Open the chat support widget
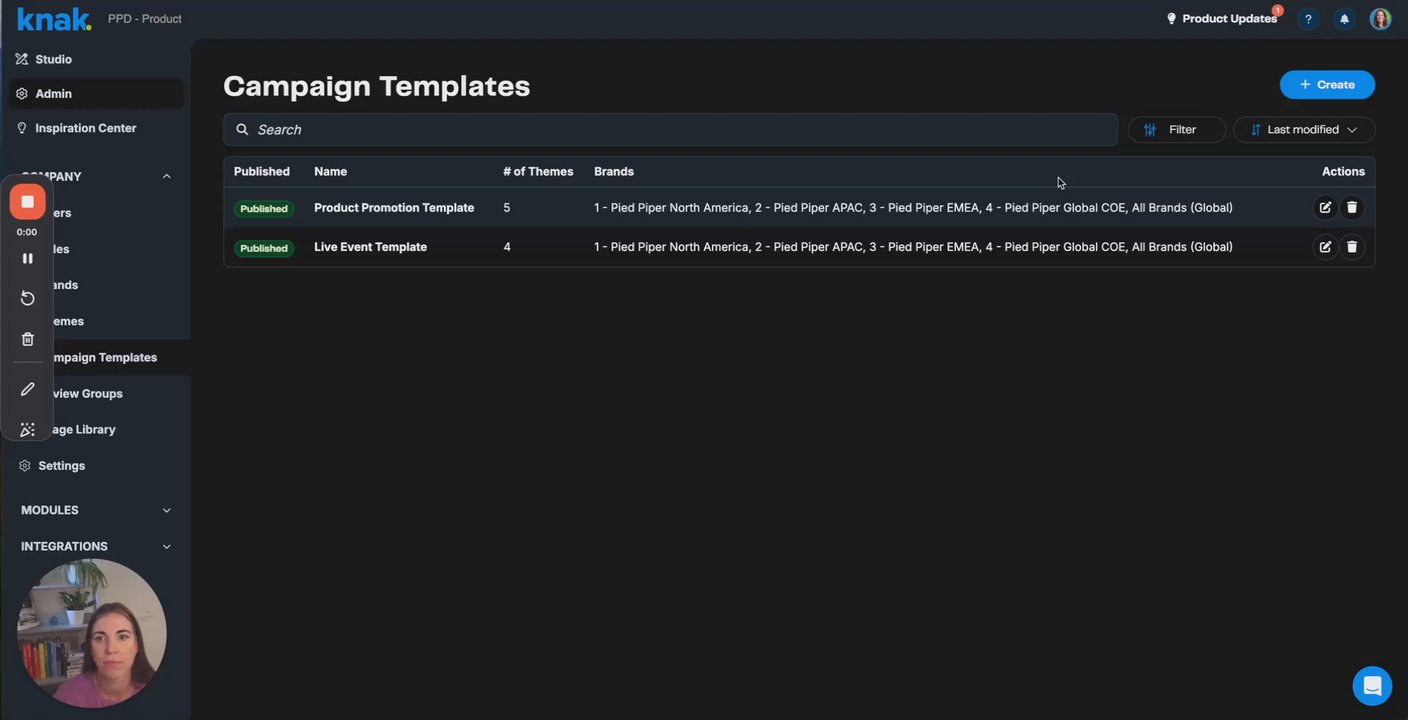The height and width of the screenshot is (720, 1408). click(x=1372, y=686)
